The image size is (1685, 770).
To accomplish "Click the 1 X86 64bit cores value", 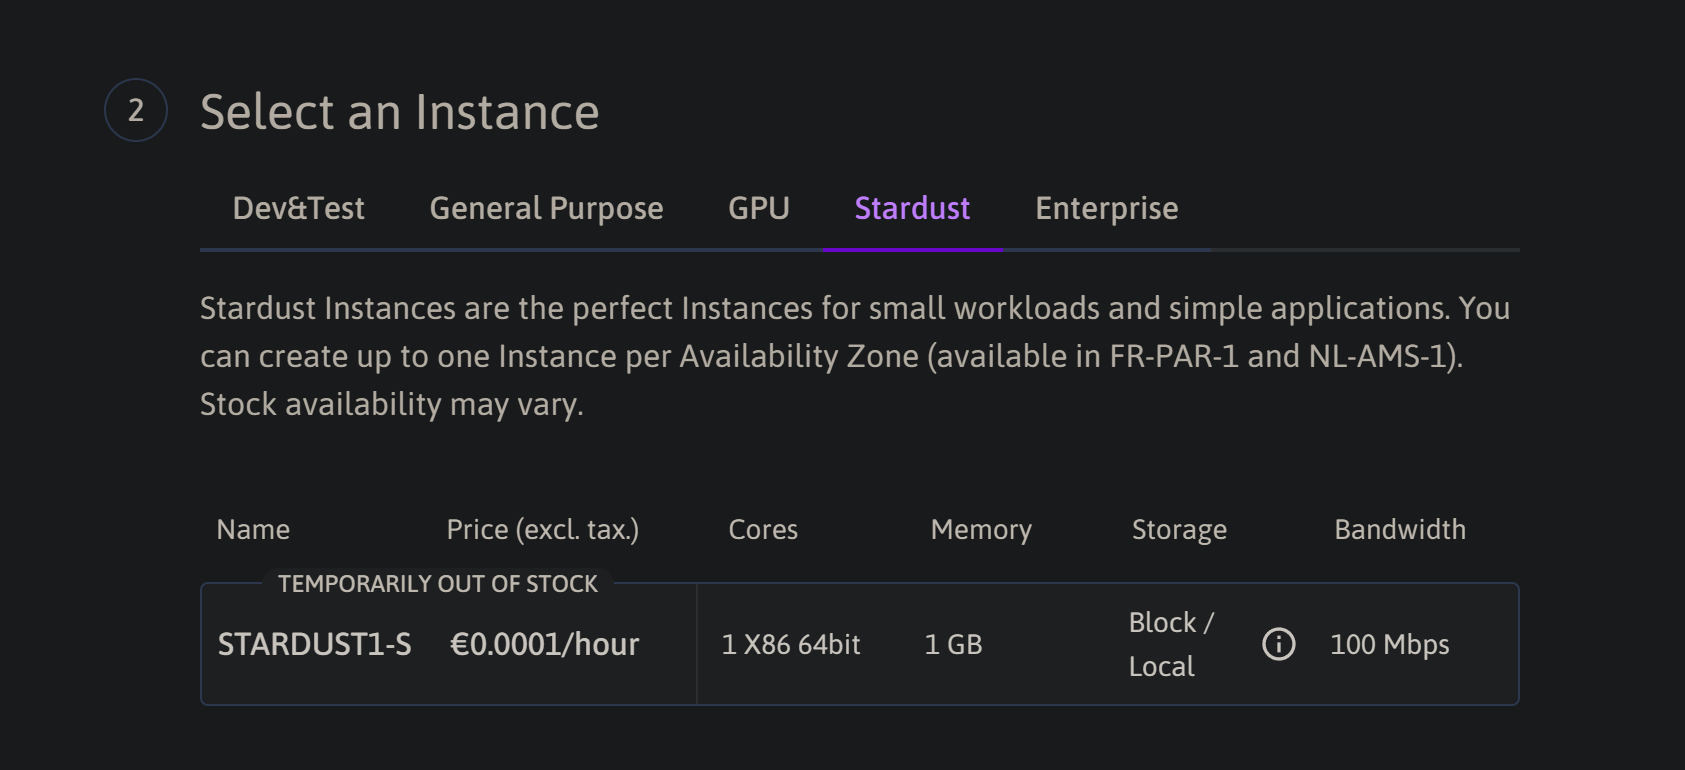I will (x=790, y=645).
